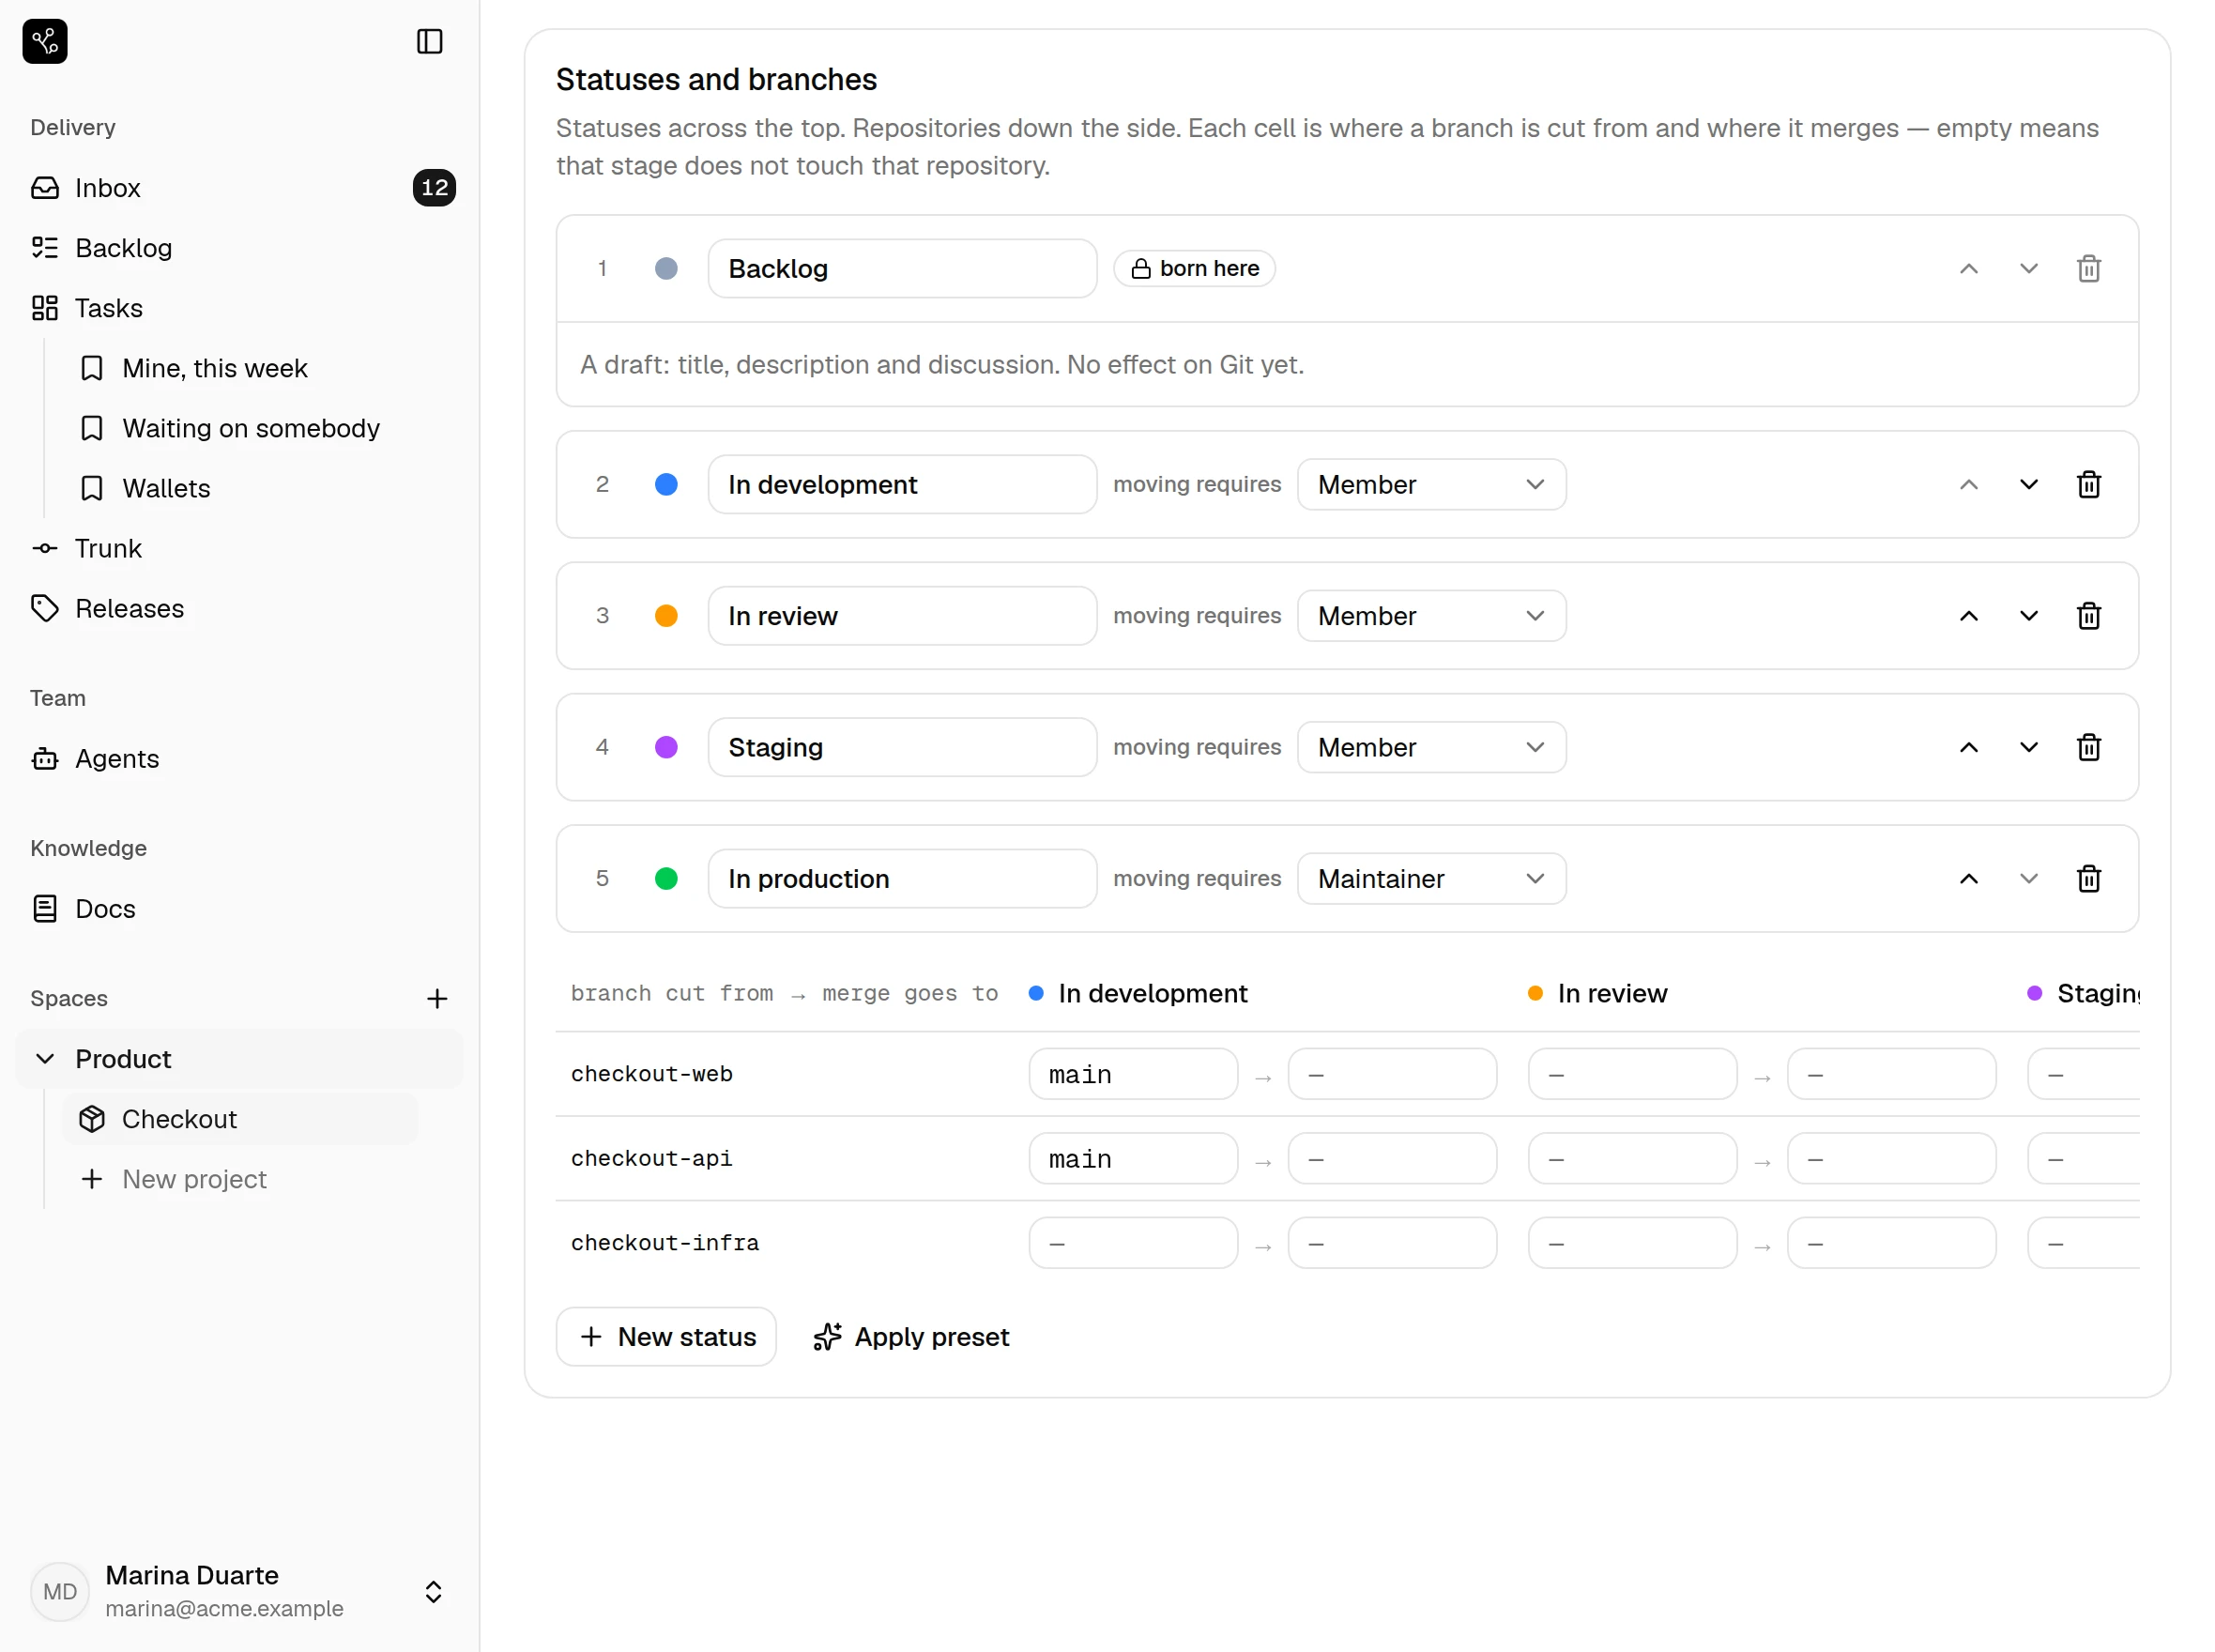Move In development status down

click(2028, 484)
